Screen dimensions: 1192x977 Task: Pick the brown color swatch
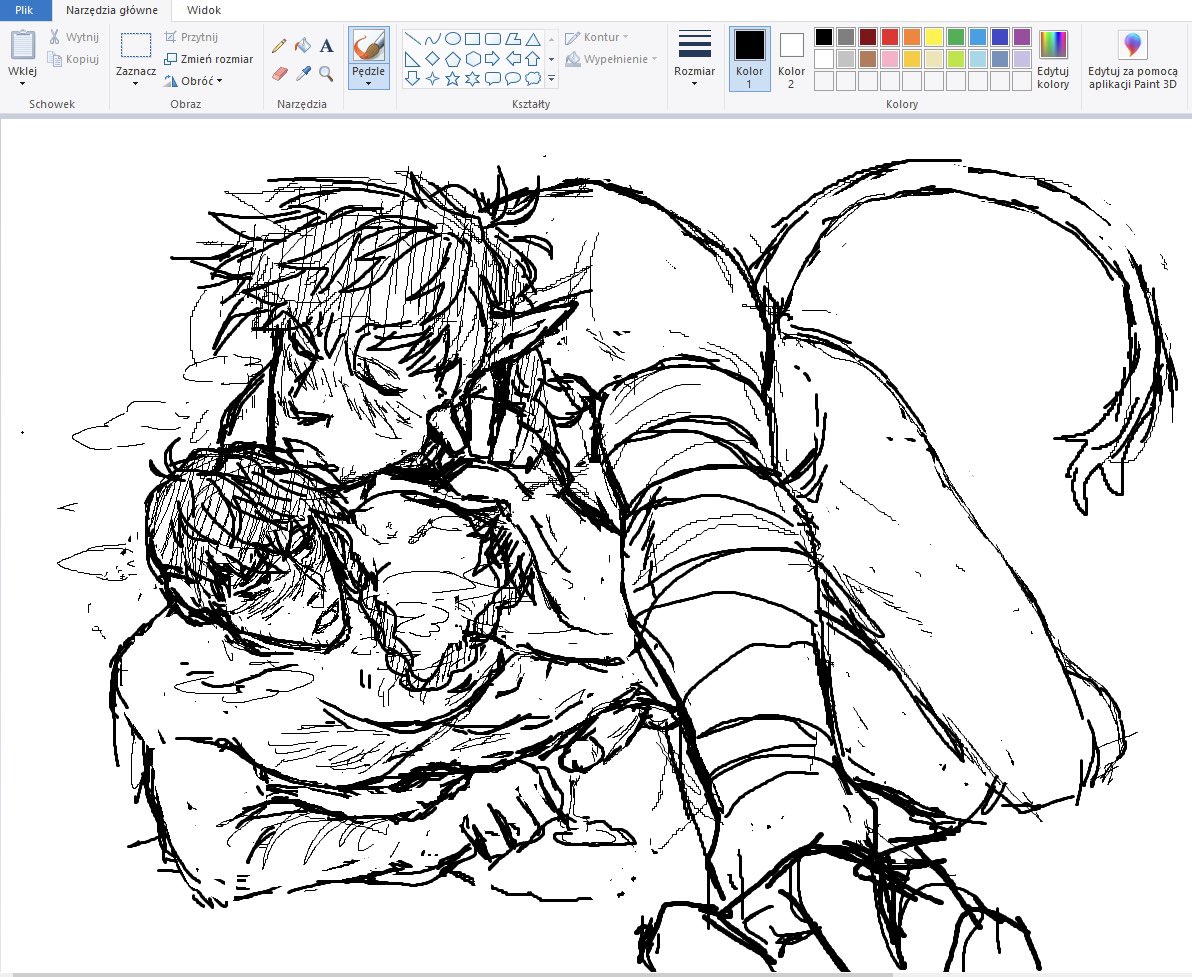(x=868, y=59)
